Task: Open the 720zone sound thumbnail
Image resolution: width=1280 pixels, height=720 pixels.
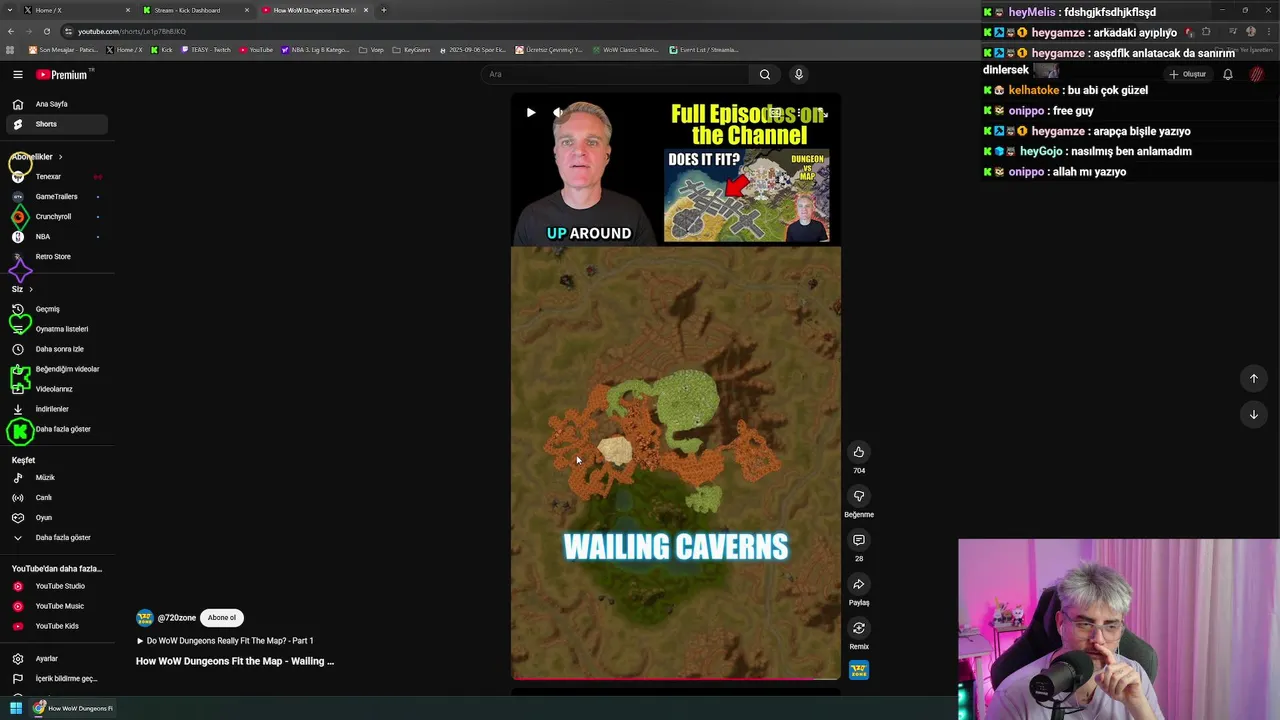Action: point(859,670)
